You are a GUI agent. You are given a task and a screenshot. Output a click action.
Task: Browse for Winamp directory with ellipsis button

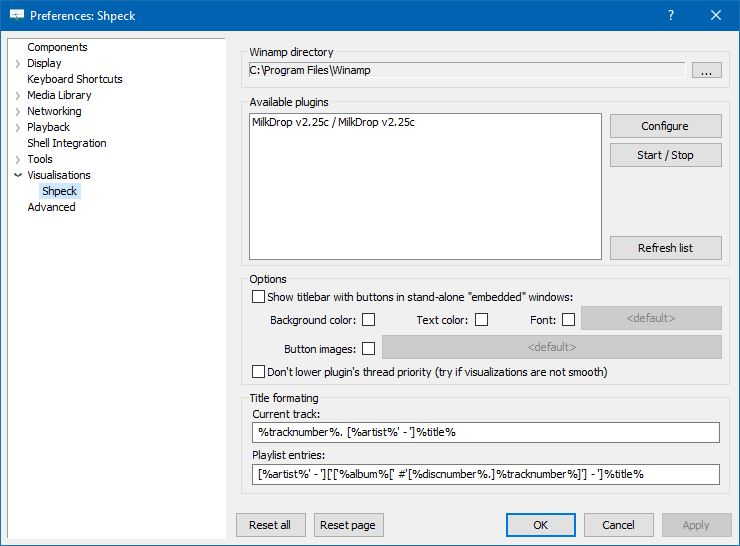706,71
